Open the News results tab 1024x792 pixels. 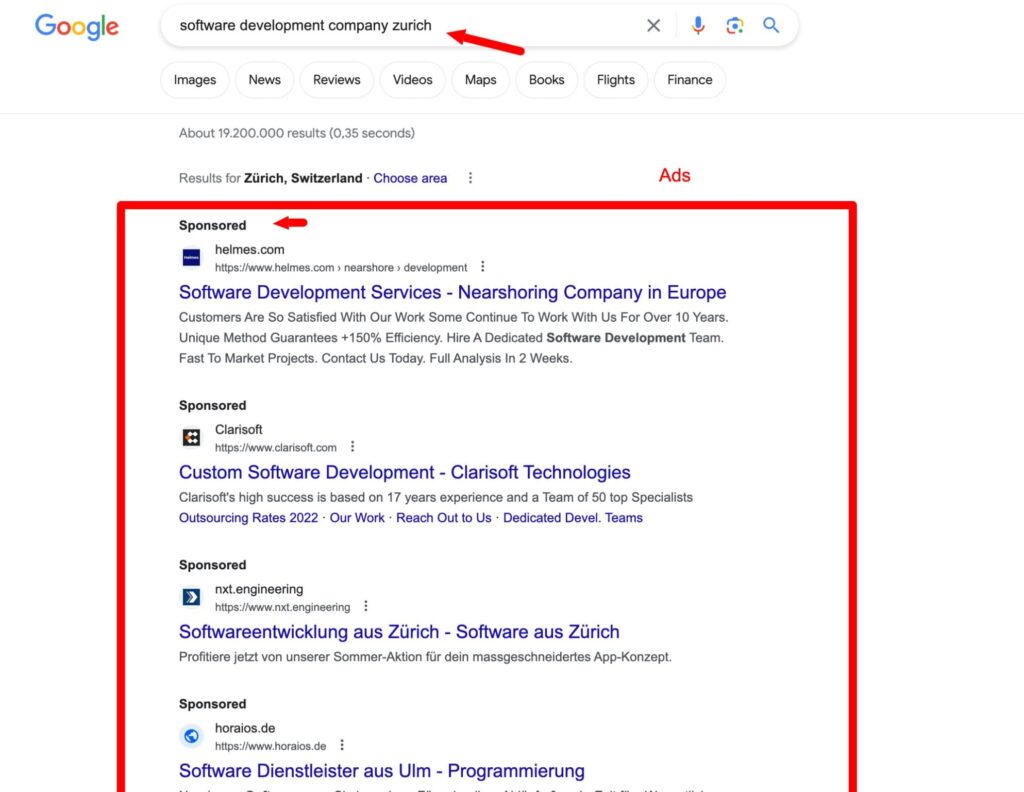click(x=263, y=79)
